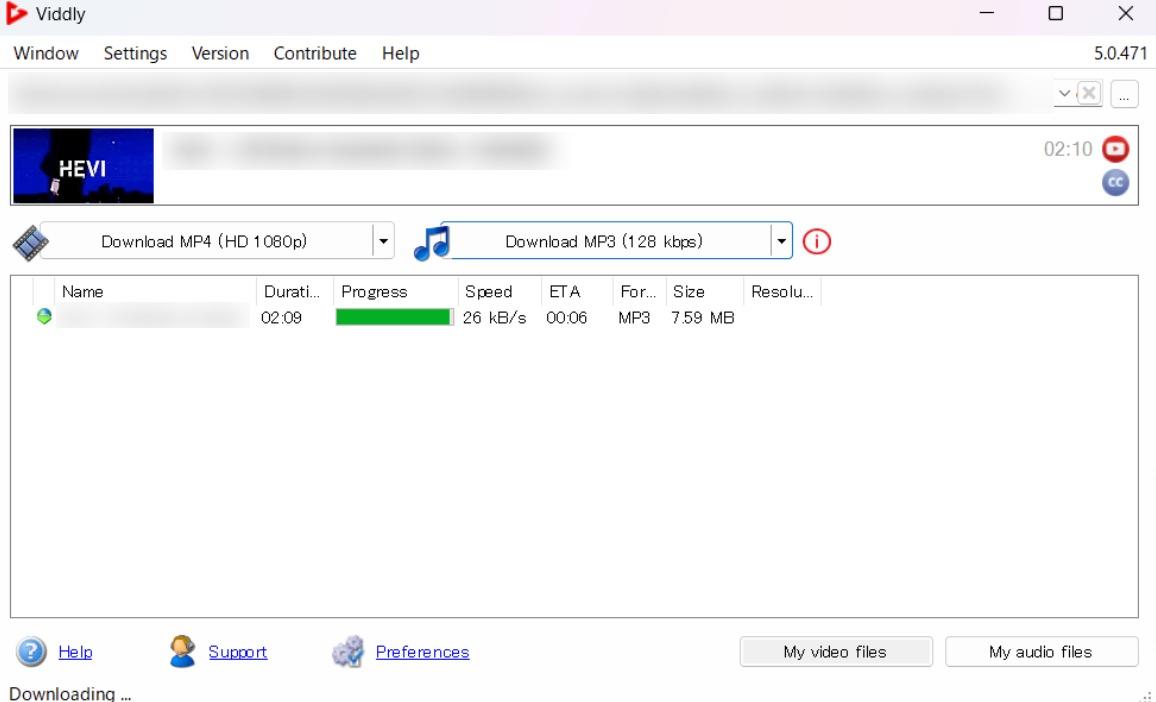Viewport: 1156px width, 702px height.
Task: Sort by the Size column header
Action: (x=705, y=292)
